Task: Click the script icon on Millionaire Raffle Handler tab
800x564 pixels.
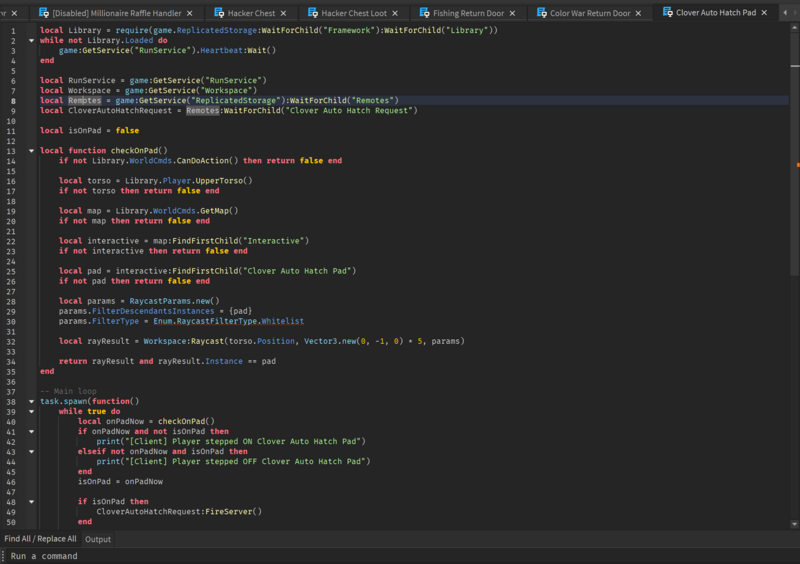Action: click(42, 13)
